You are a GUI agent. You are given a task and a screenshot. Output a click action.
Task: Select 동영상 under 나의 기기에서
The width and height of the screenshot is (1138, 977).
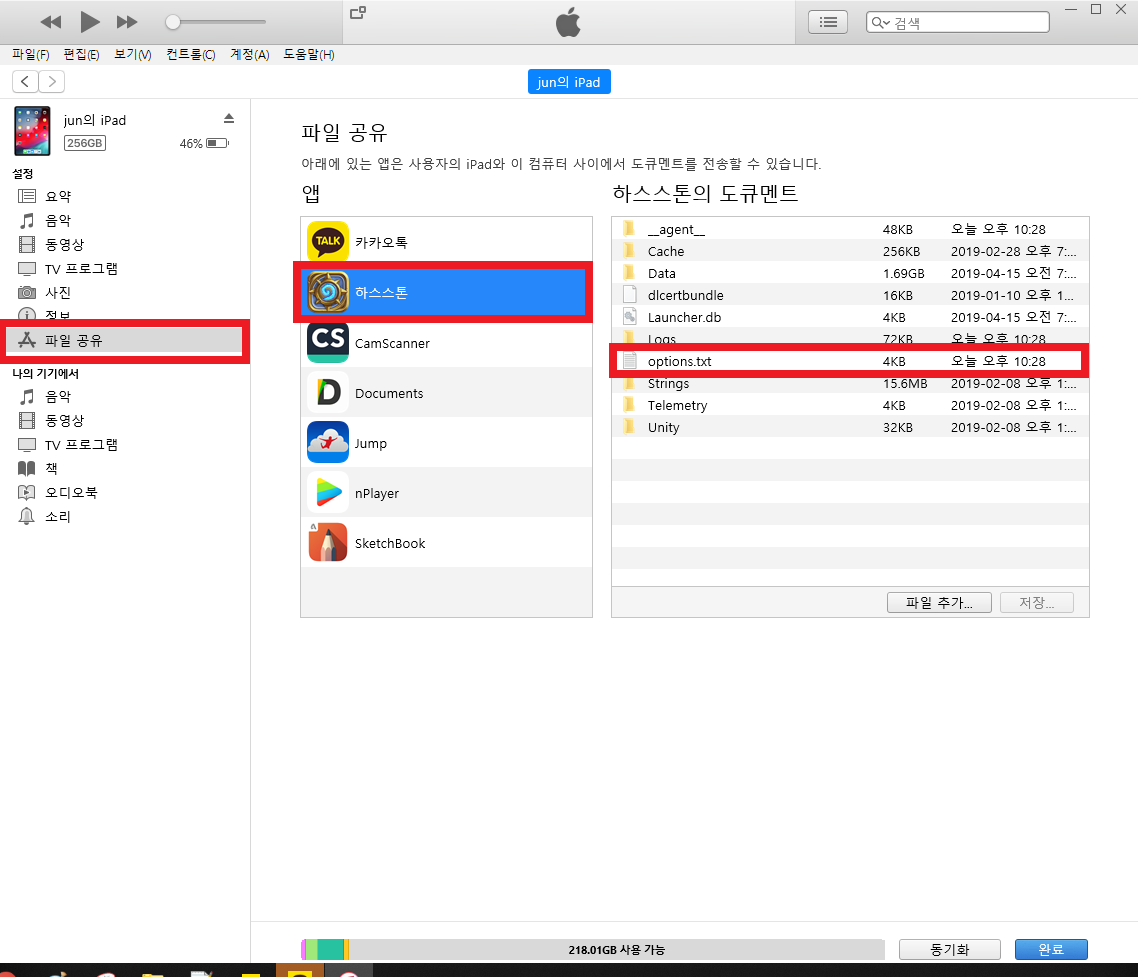point(65,420)
